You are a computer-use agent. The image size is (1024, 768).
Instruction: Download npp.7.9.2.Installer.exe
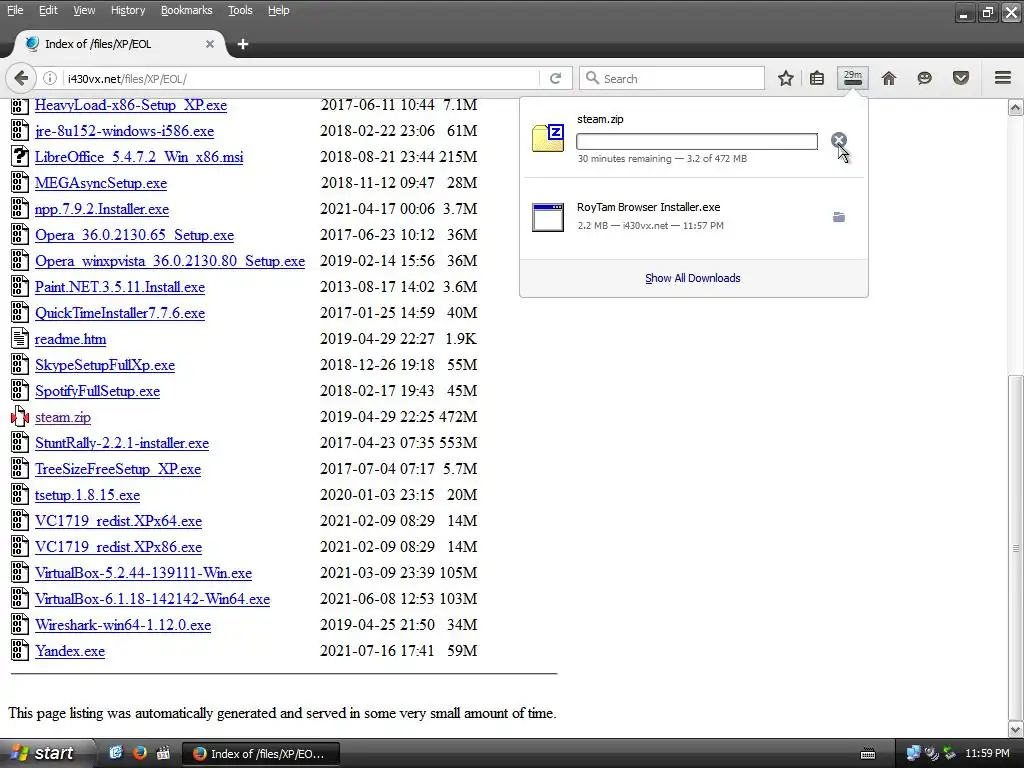click(102, 209)
